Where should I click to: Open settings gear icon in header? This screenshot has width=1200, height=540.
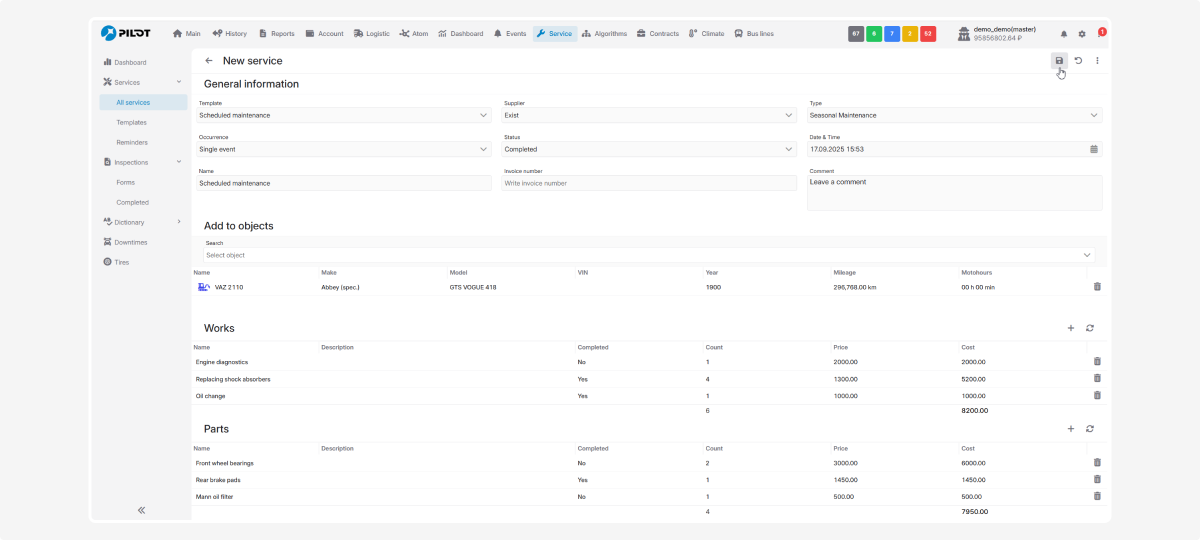[x=1081, y=34]
